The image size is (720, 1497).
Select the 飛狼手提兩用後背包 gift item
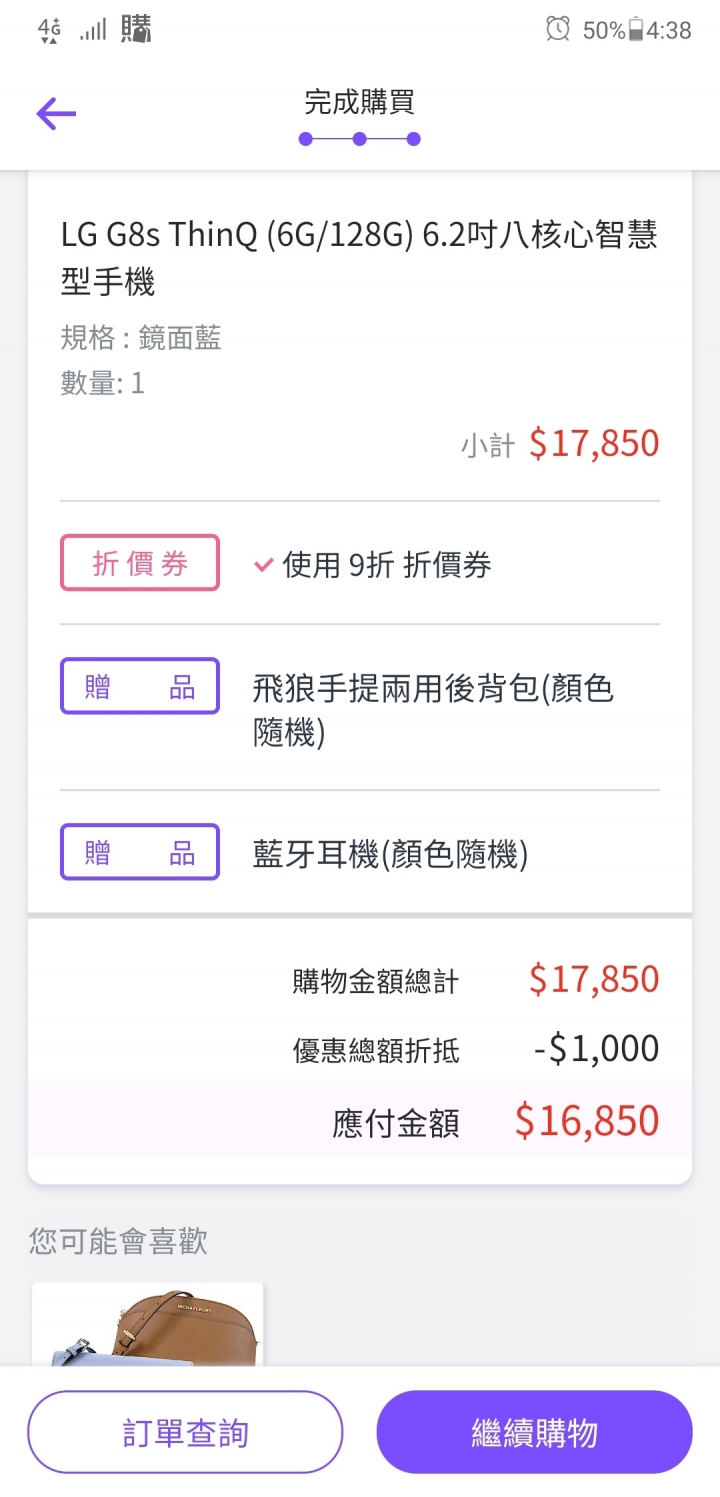pyautogui.click(x=433, y=711)
